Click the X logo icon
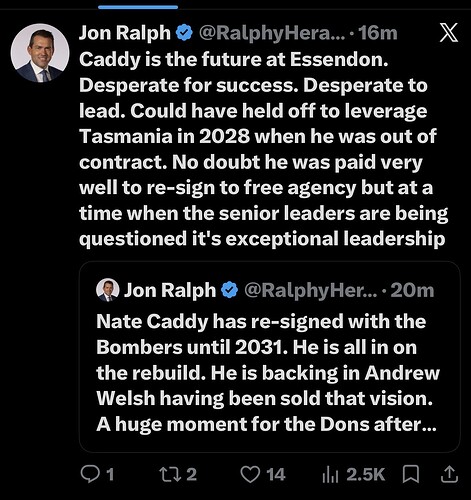This screenshot has height=500, width=471. coord(448,33)
